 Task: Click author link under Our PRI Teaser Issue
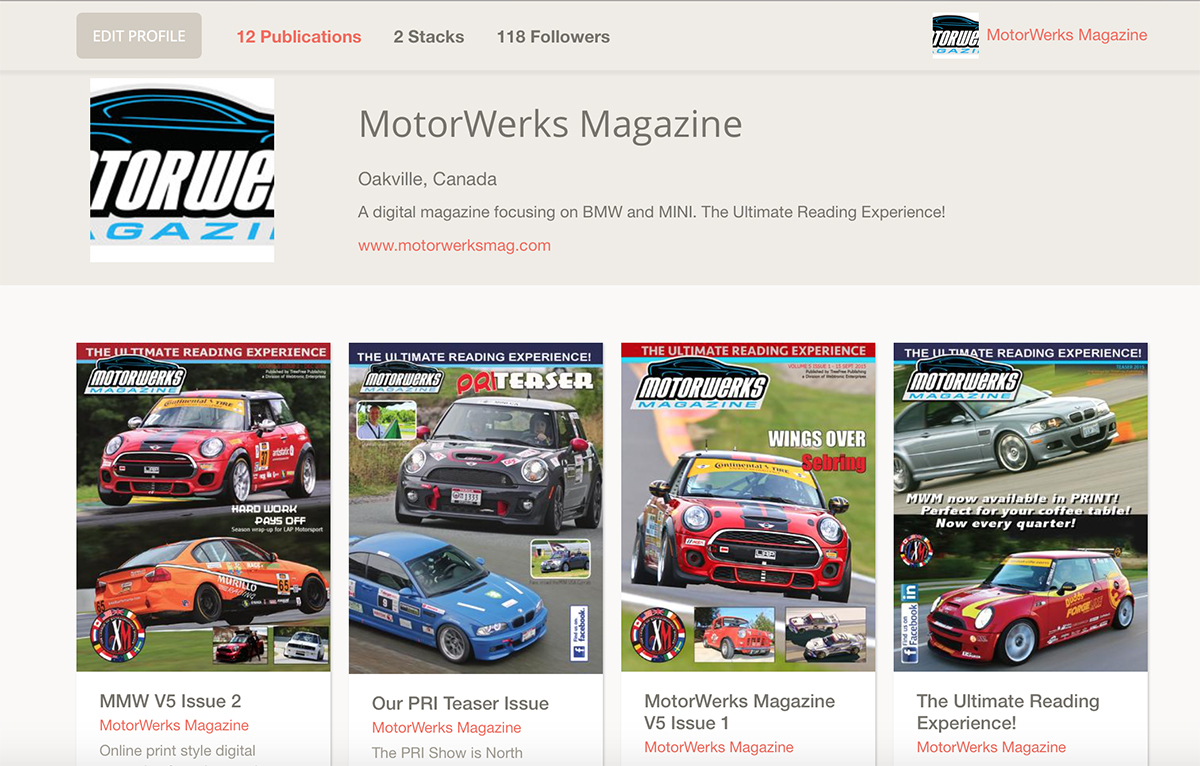pos(446,728)
